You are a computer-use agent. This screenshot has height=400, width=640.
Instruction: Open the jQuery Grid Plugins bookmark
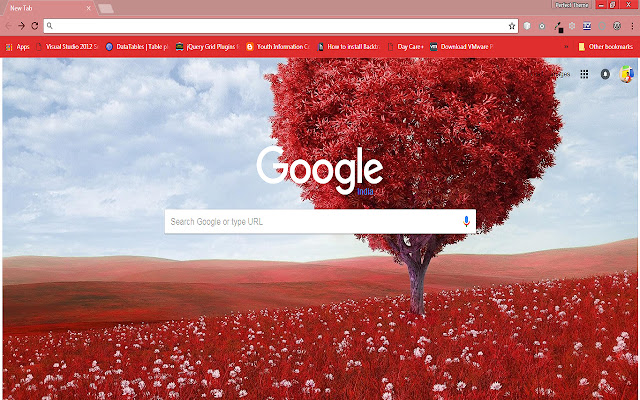207,47
